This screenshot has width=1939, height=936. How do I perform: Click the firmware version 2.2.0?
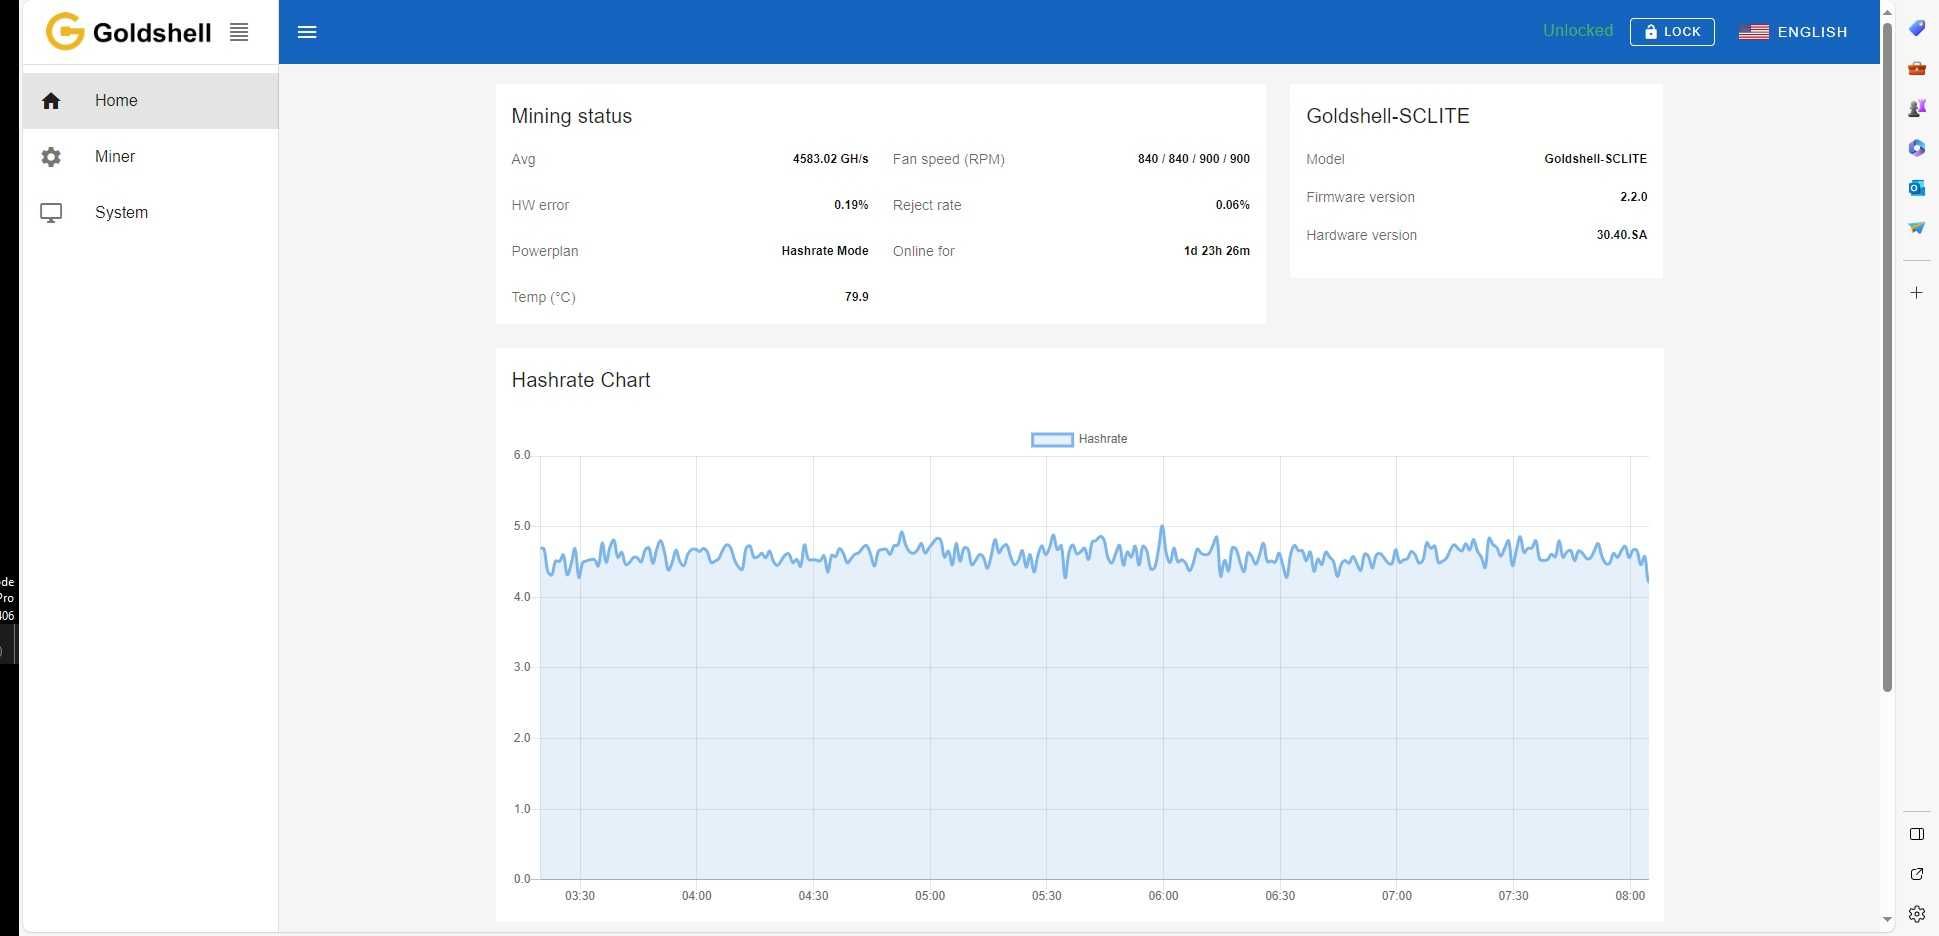click(x=1633, y=197)
